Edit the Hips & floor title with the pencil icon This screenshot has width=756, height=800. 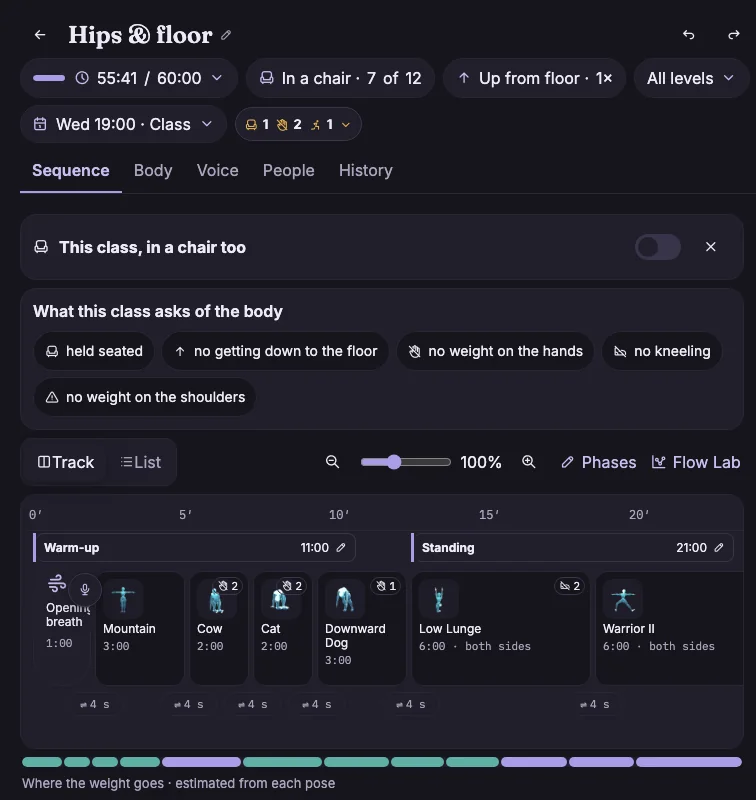(226, 35)
